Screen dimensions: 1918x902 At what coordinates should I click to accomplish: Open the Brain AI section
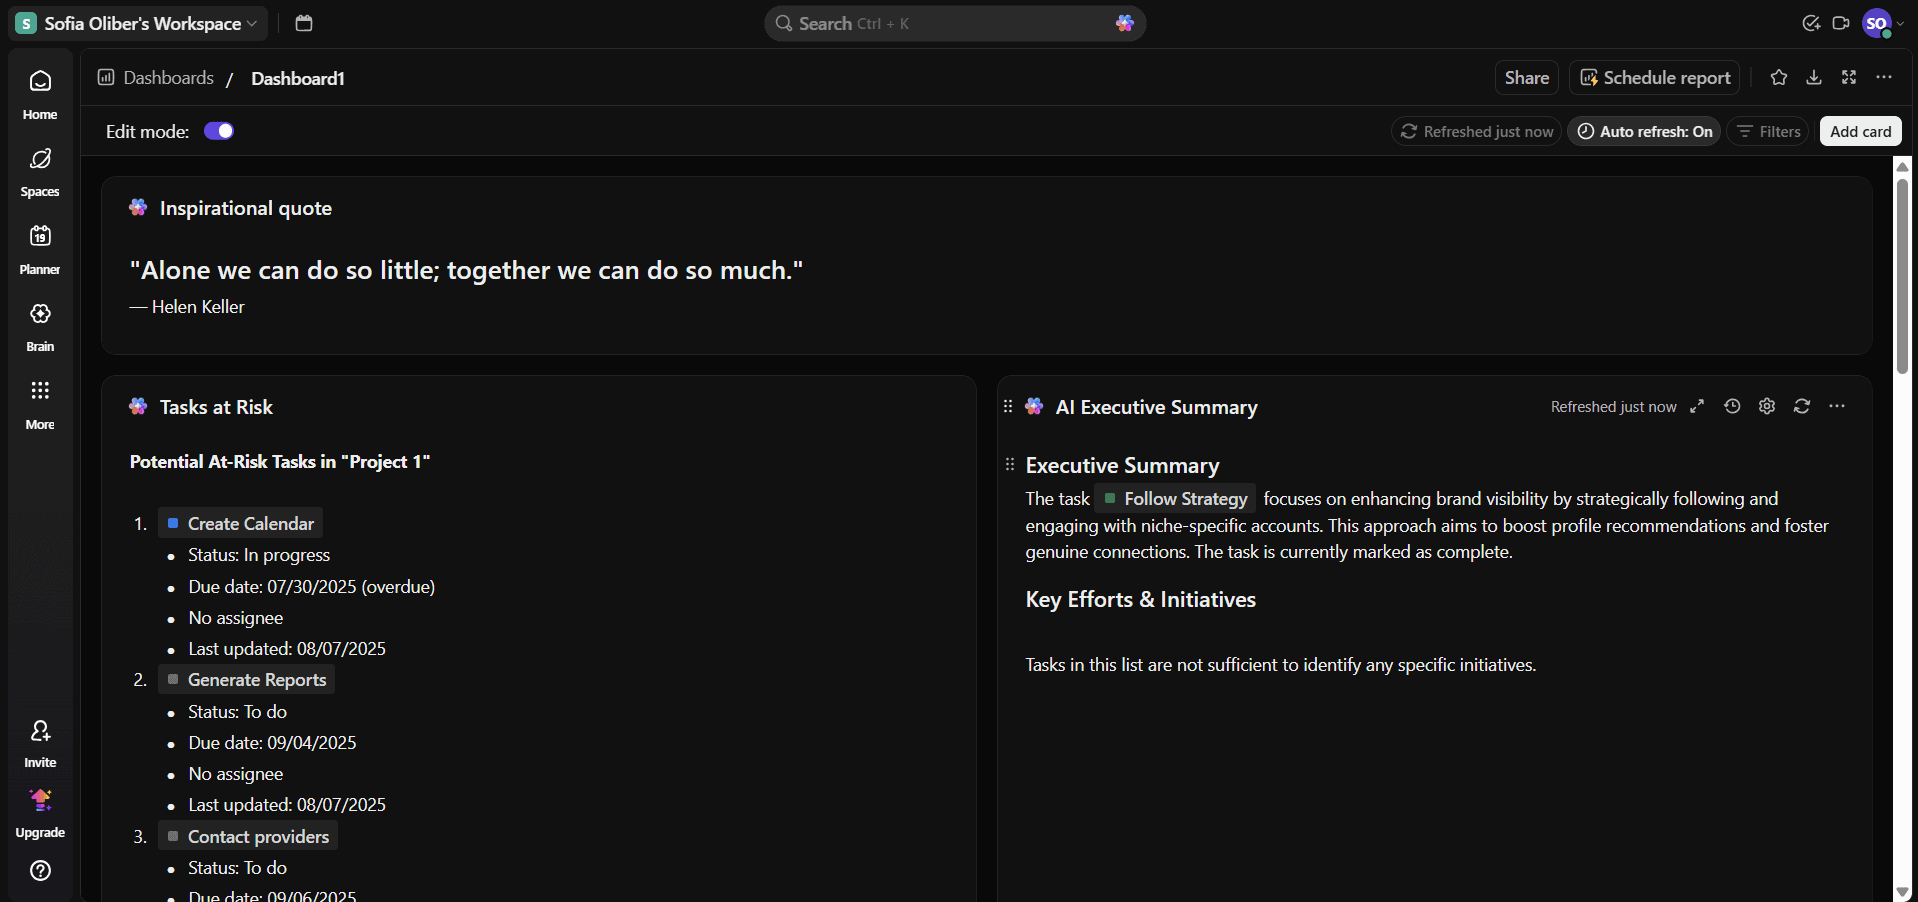tap(40, 326)
